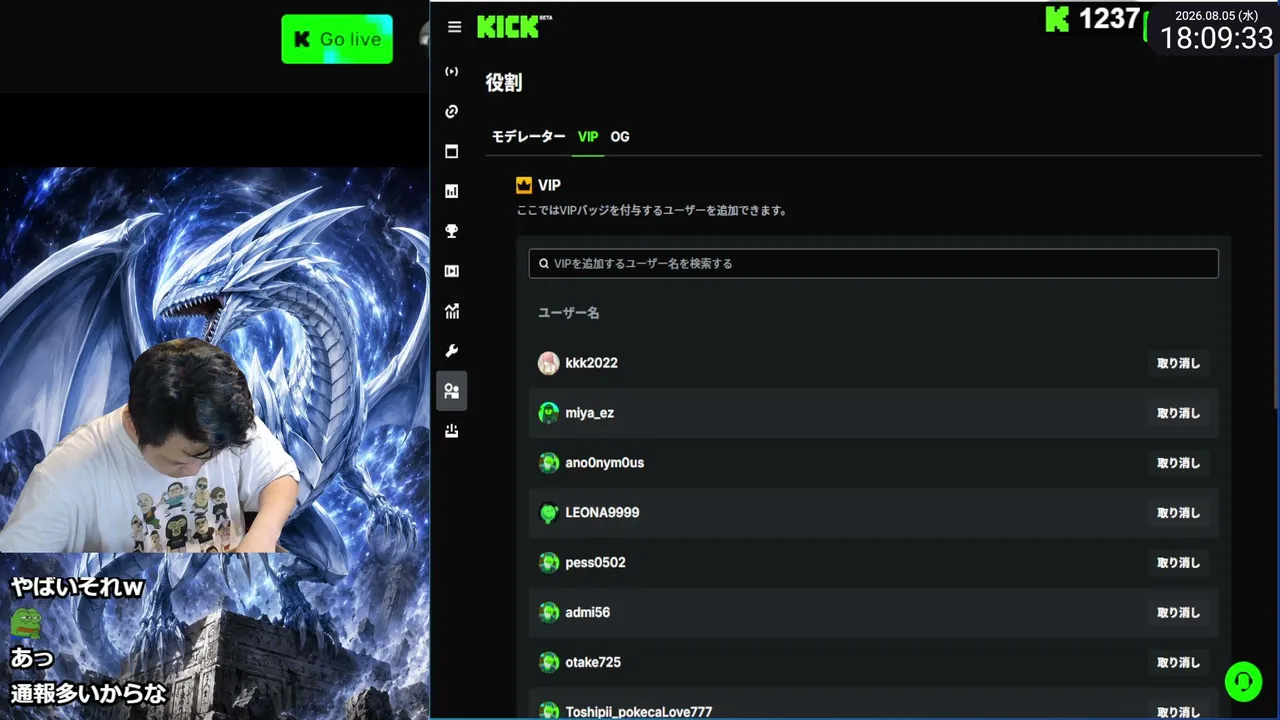Revoke VIP for LEONA9999 with 取り消し
The image size is (1280, 720).
click(x=1178, y=513)
